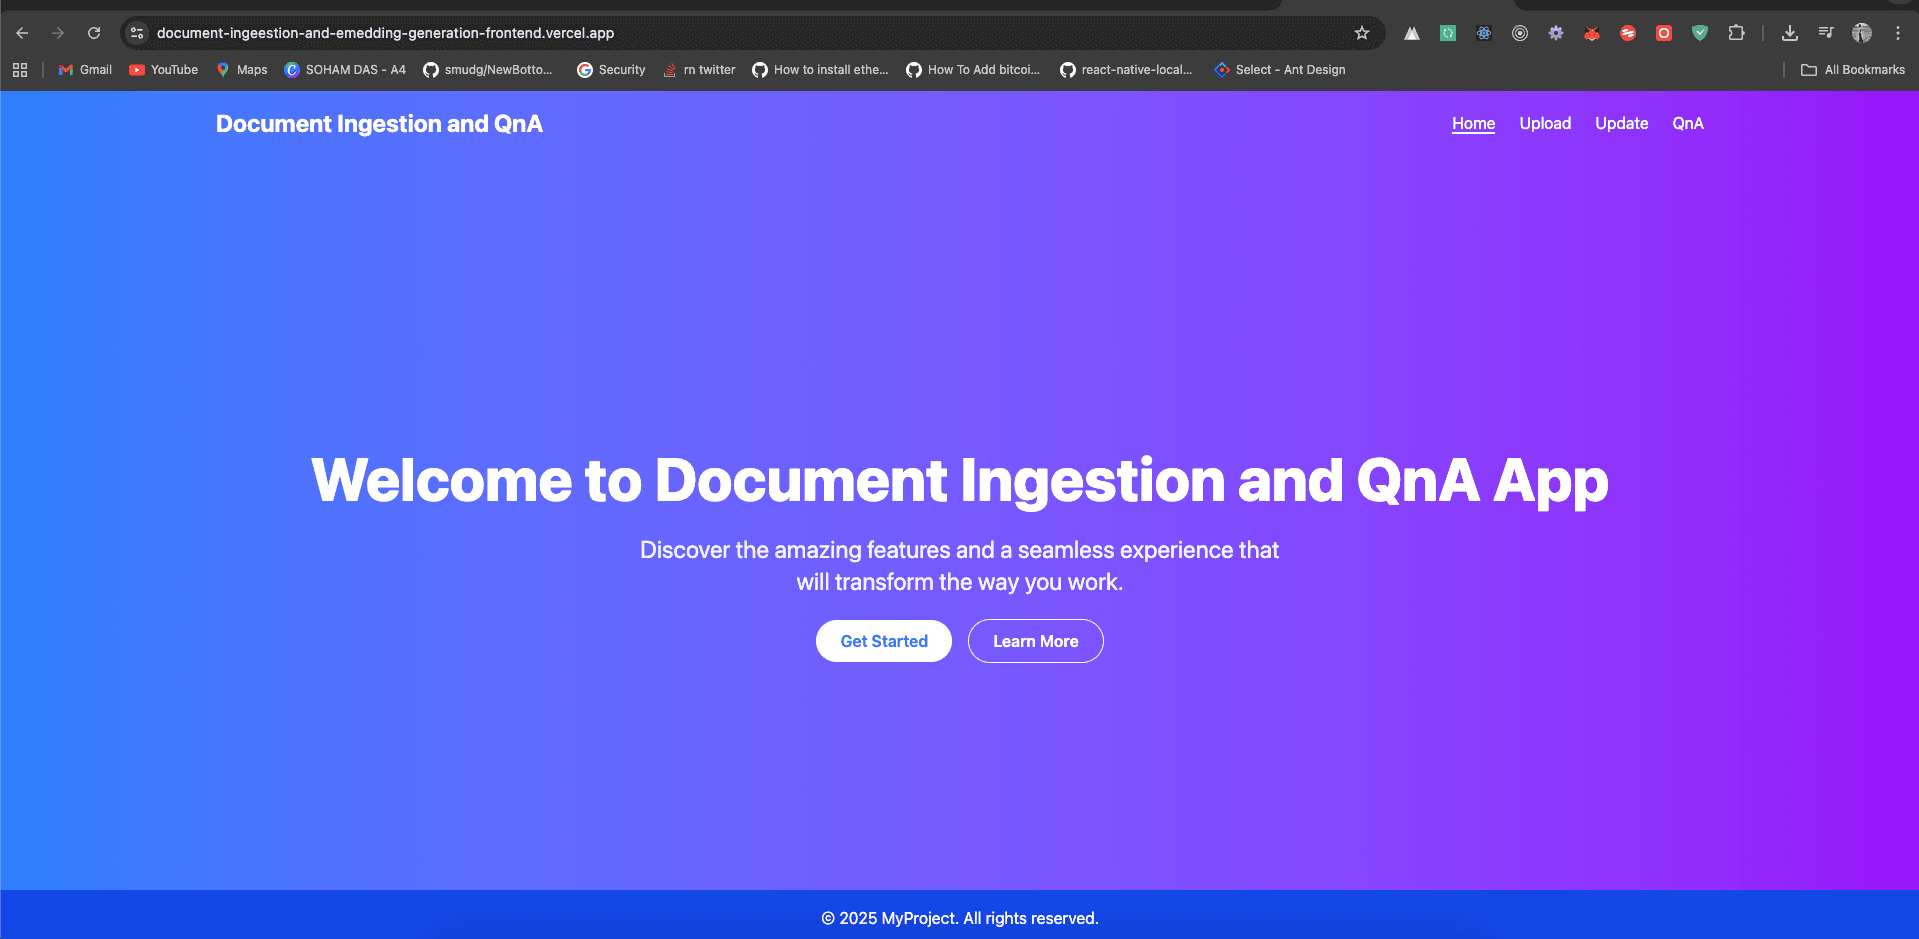Open the red square record extension icon

tap(1664, 33)
